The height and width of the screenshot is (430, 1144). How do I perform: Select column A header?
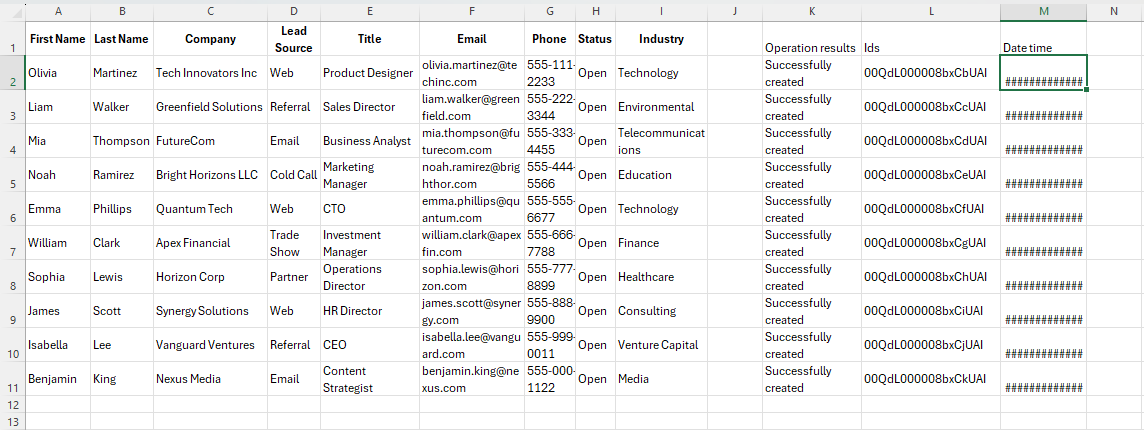point(57,11)
